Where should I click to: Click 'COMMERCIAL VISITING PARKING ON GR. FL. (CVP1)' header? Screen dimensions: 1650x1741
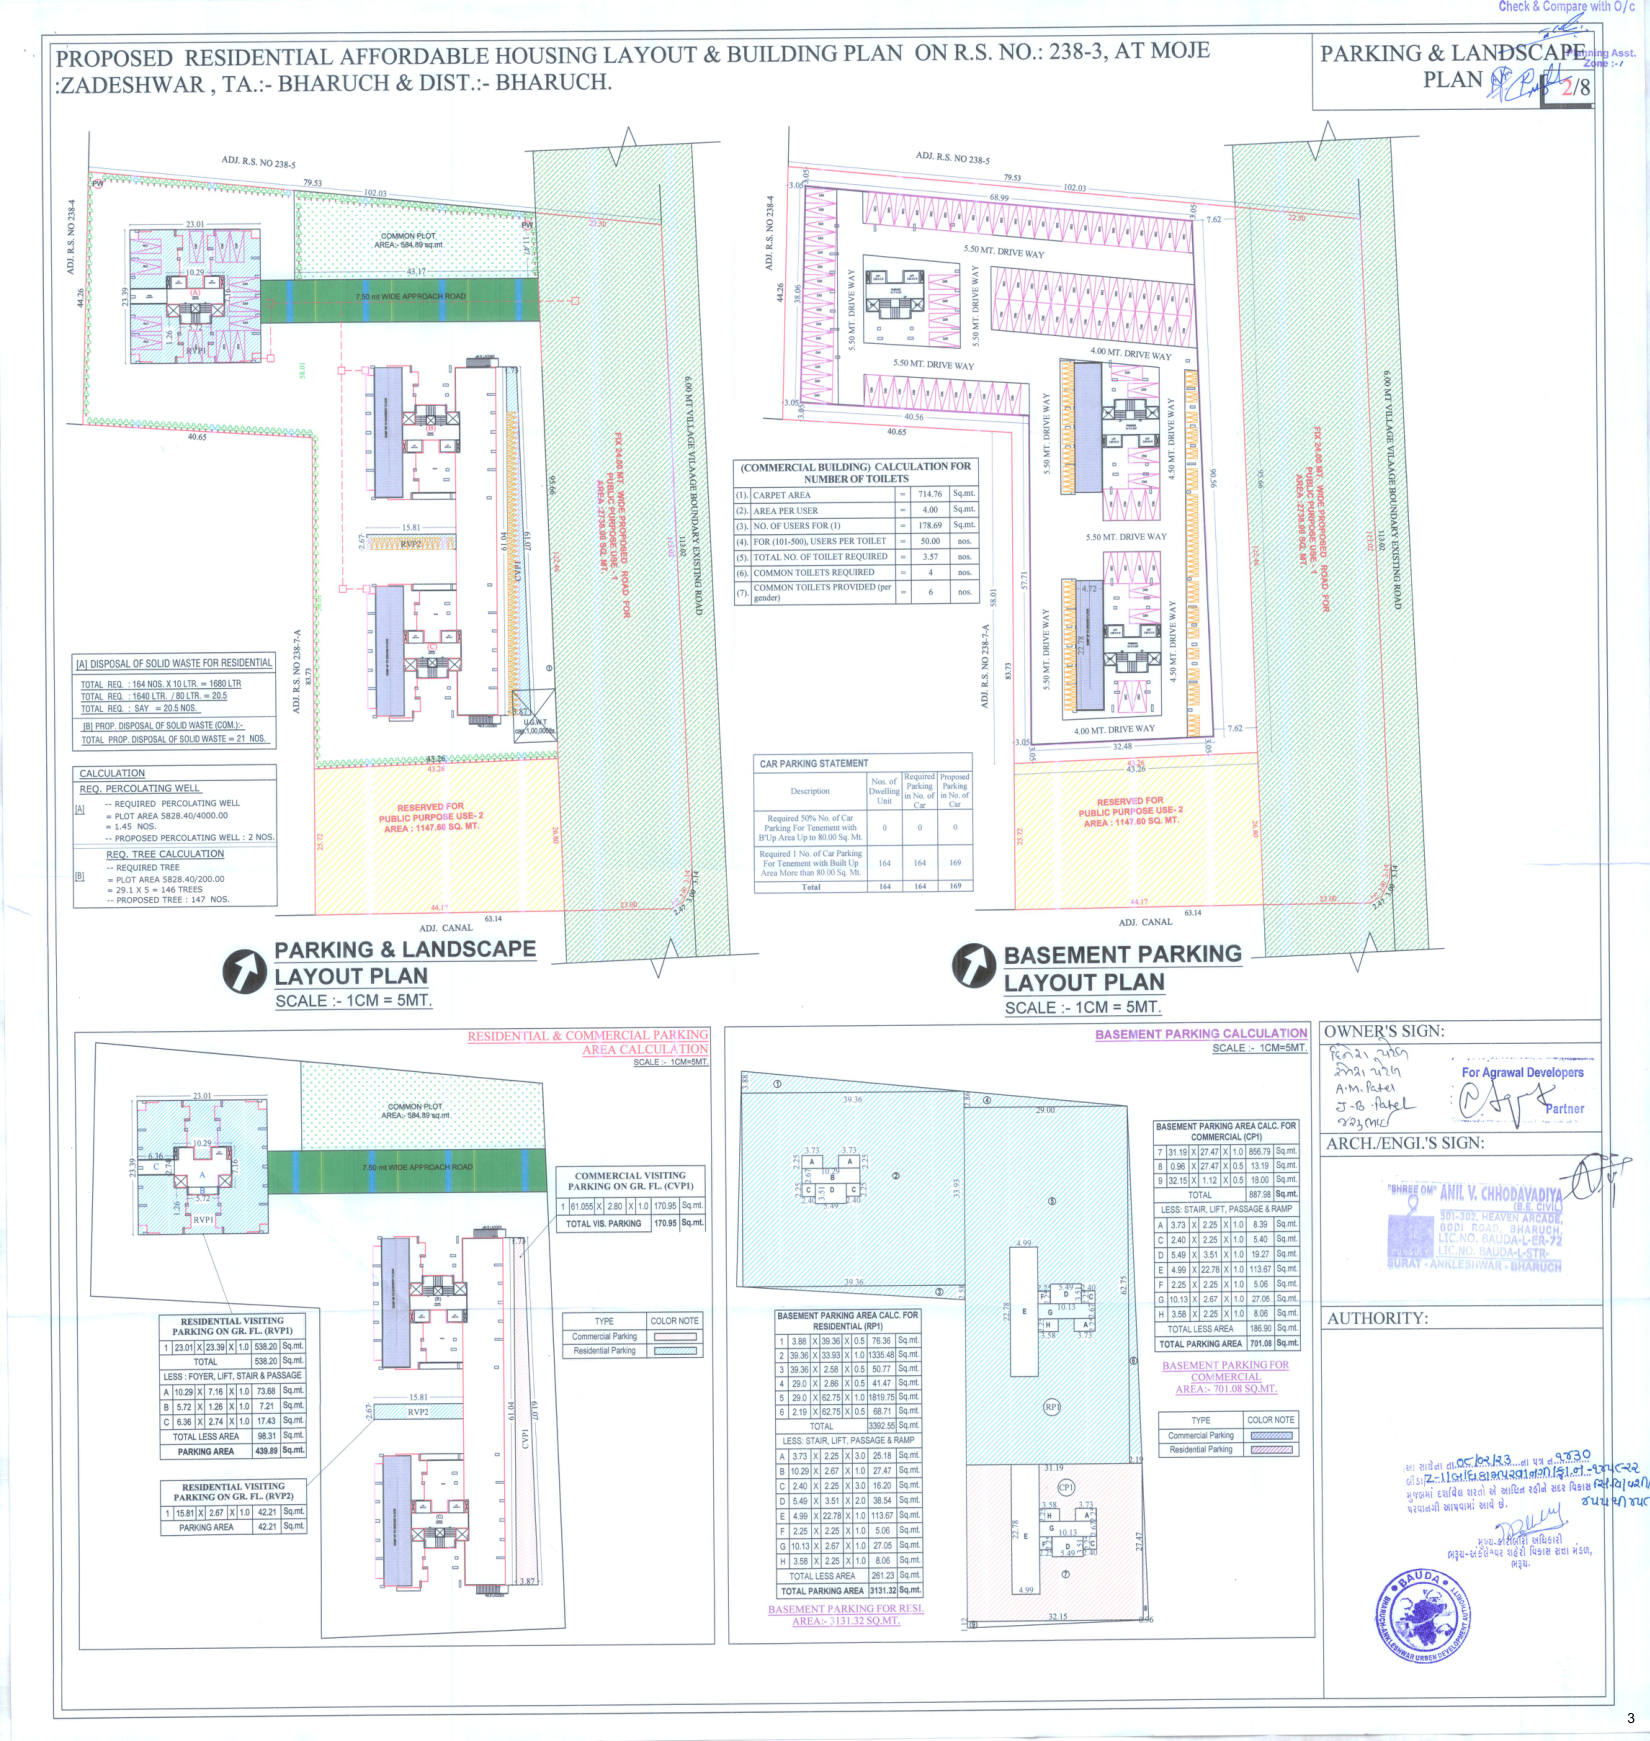click(631, 1180)
